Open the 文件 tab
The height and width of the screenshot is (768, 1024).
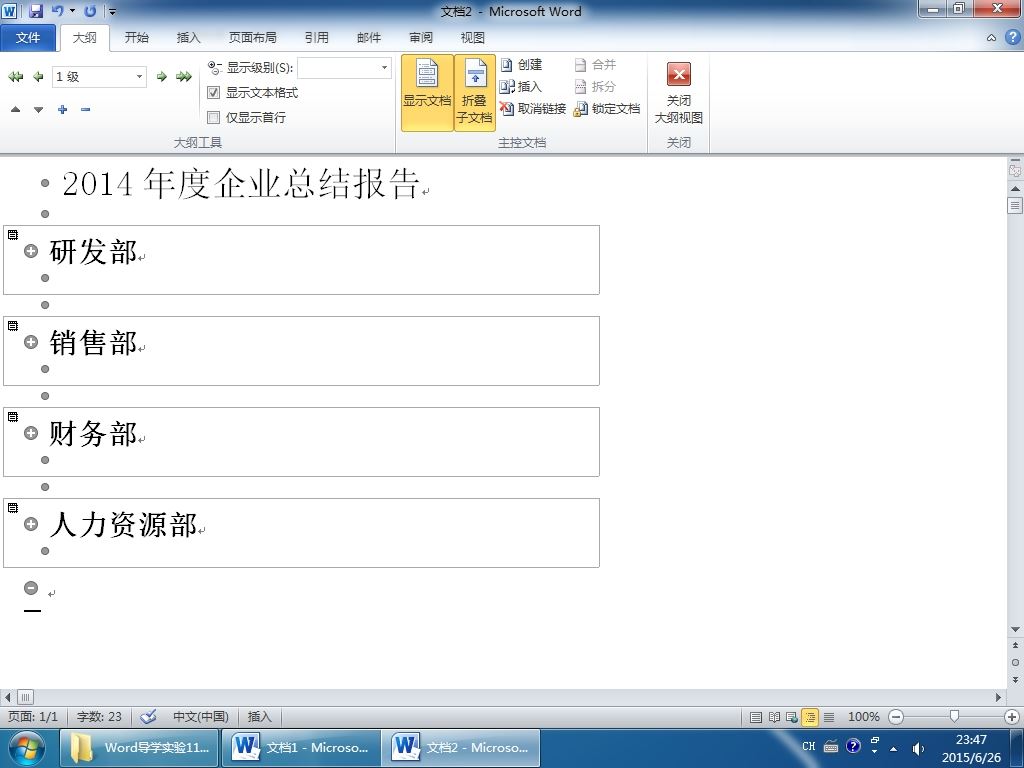pyautogui.click(x=27, y=38)
